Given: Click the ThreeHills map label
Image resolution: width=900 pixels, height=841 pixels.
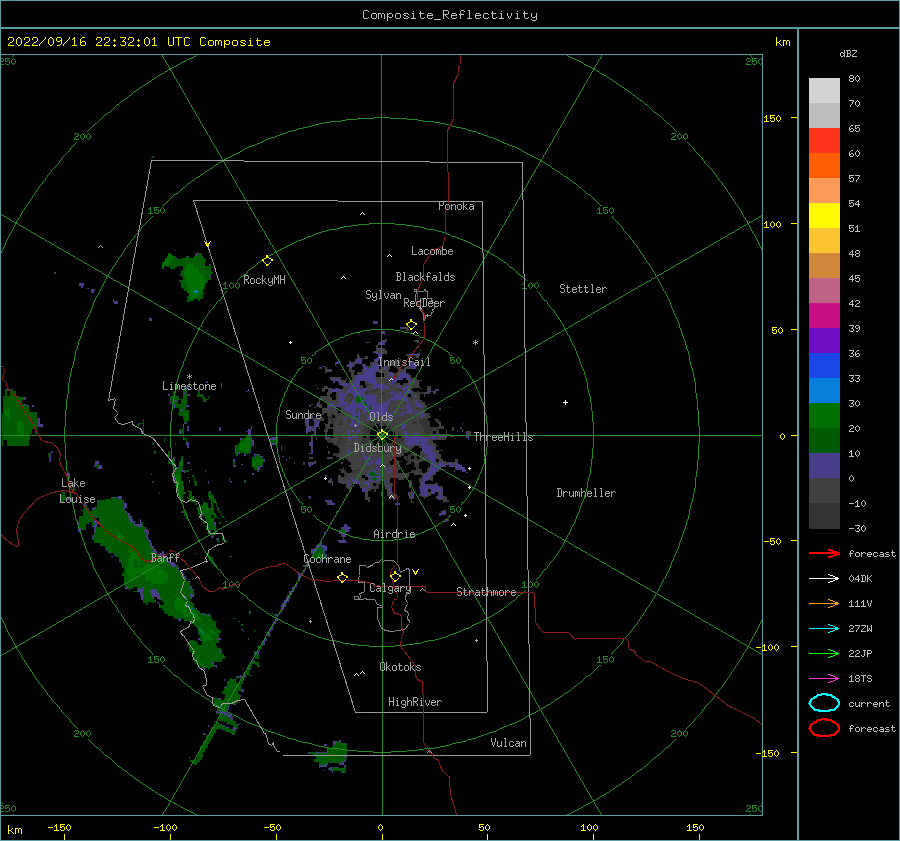Looking at the screenshot, I should coord(503,437).
